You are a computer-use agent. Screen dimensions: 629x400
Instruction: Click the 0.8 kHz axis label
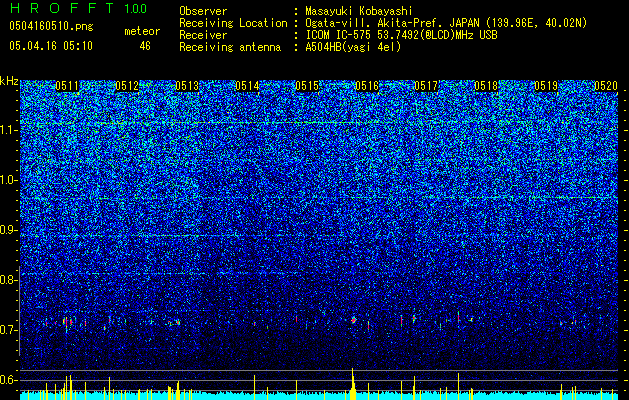click(x=7, y=280)
